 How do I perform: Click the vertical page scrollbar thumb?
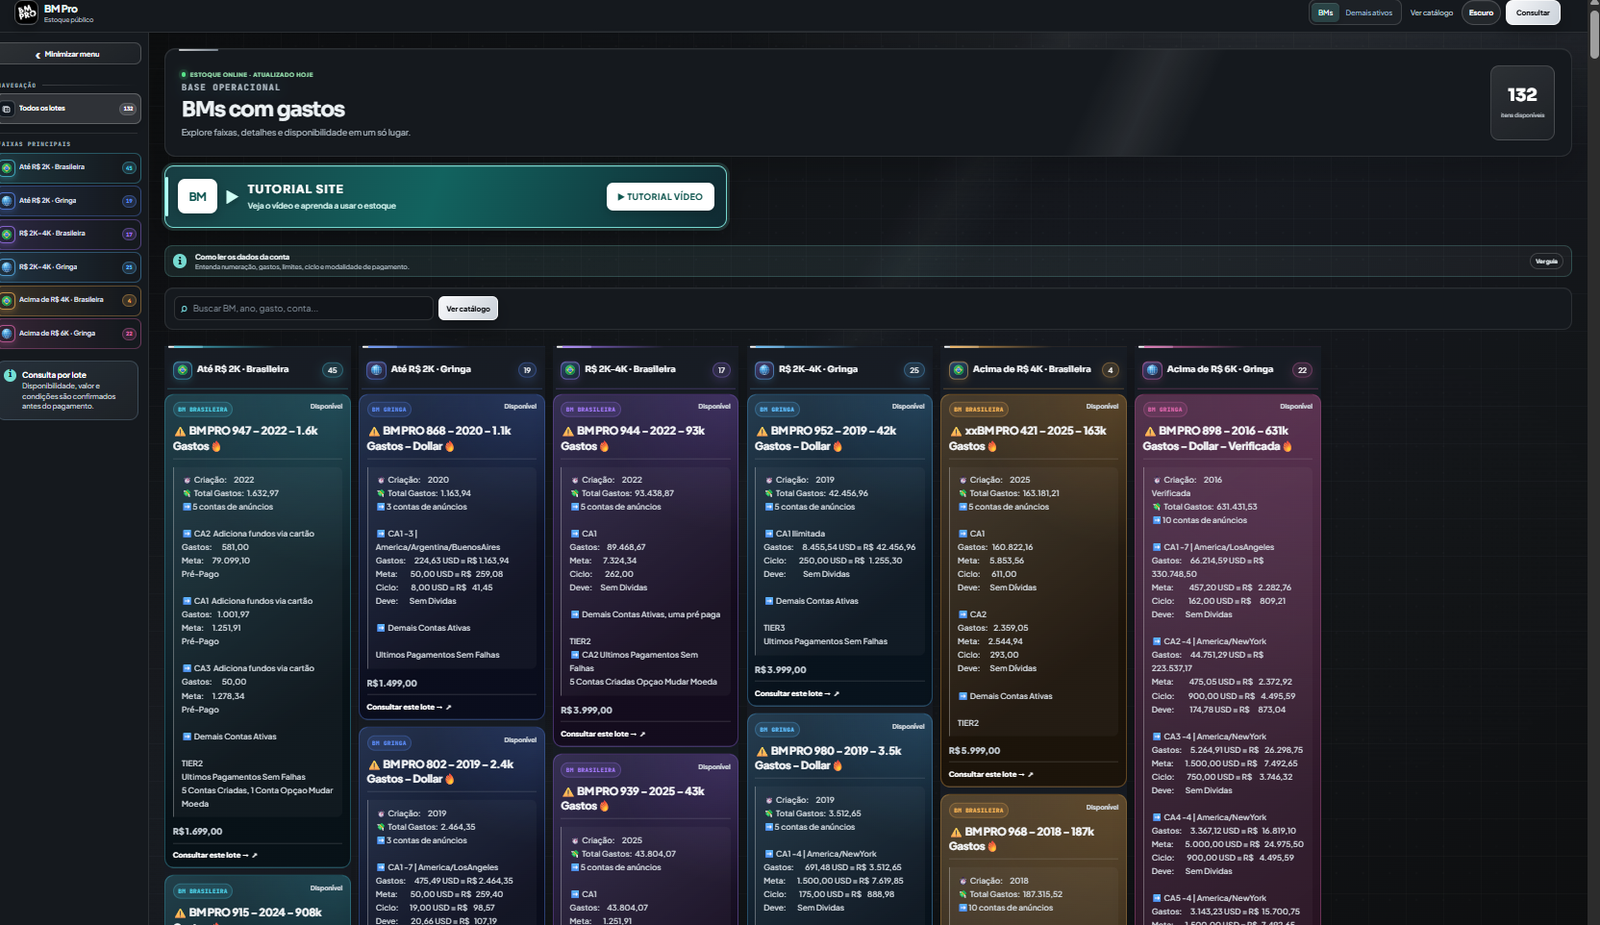(1594, 33)
